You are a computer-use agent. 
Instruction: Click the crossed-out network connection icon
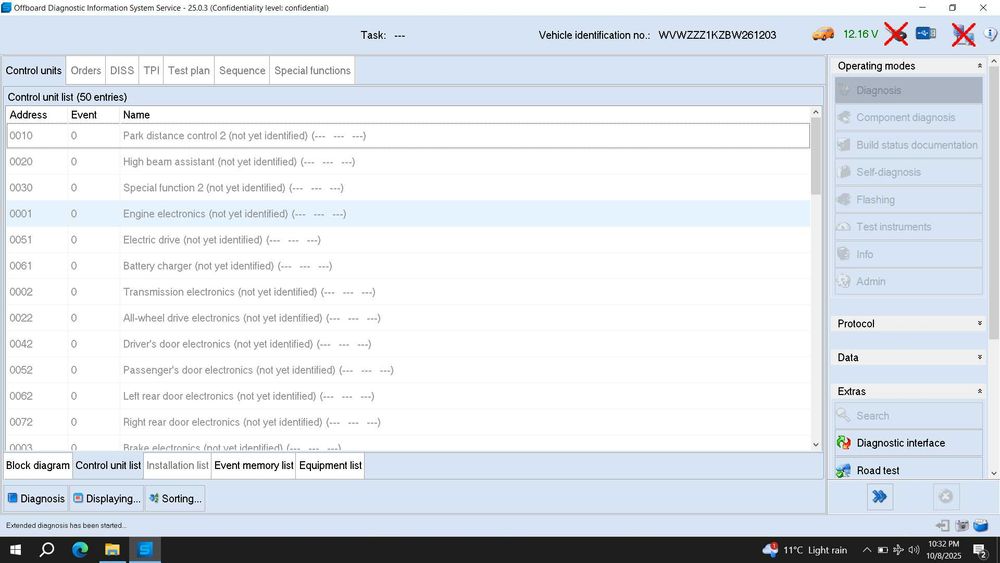[x=963, y=34]
